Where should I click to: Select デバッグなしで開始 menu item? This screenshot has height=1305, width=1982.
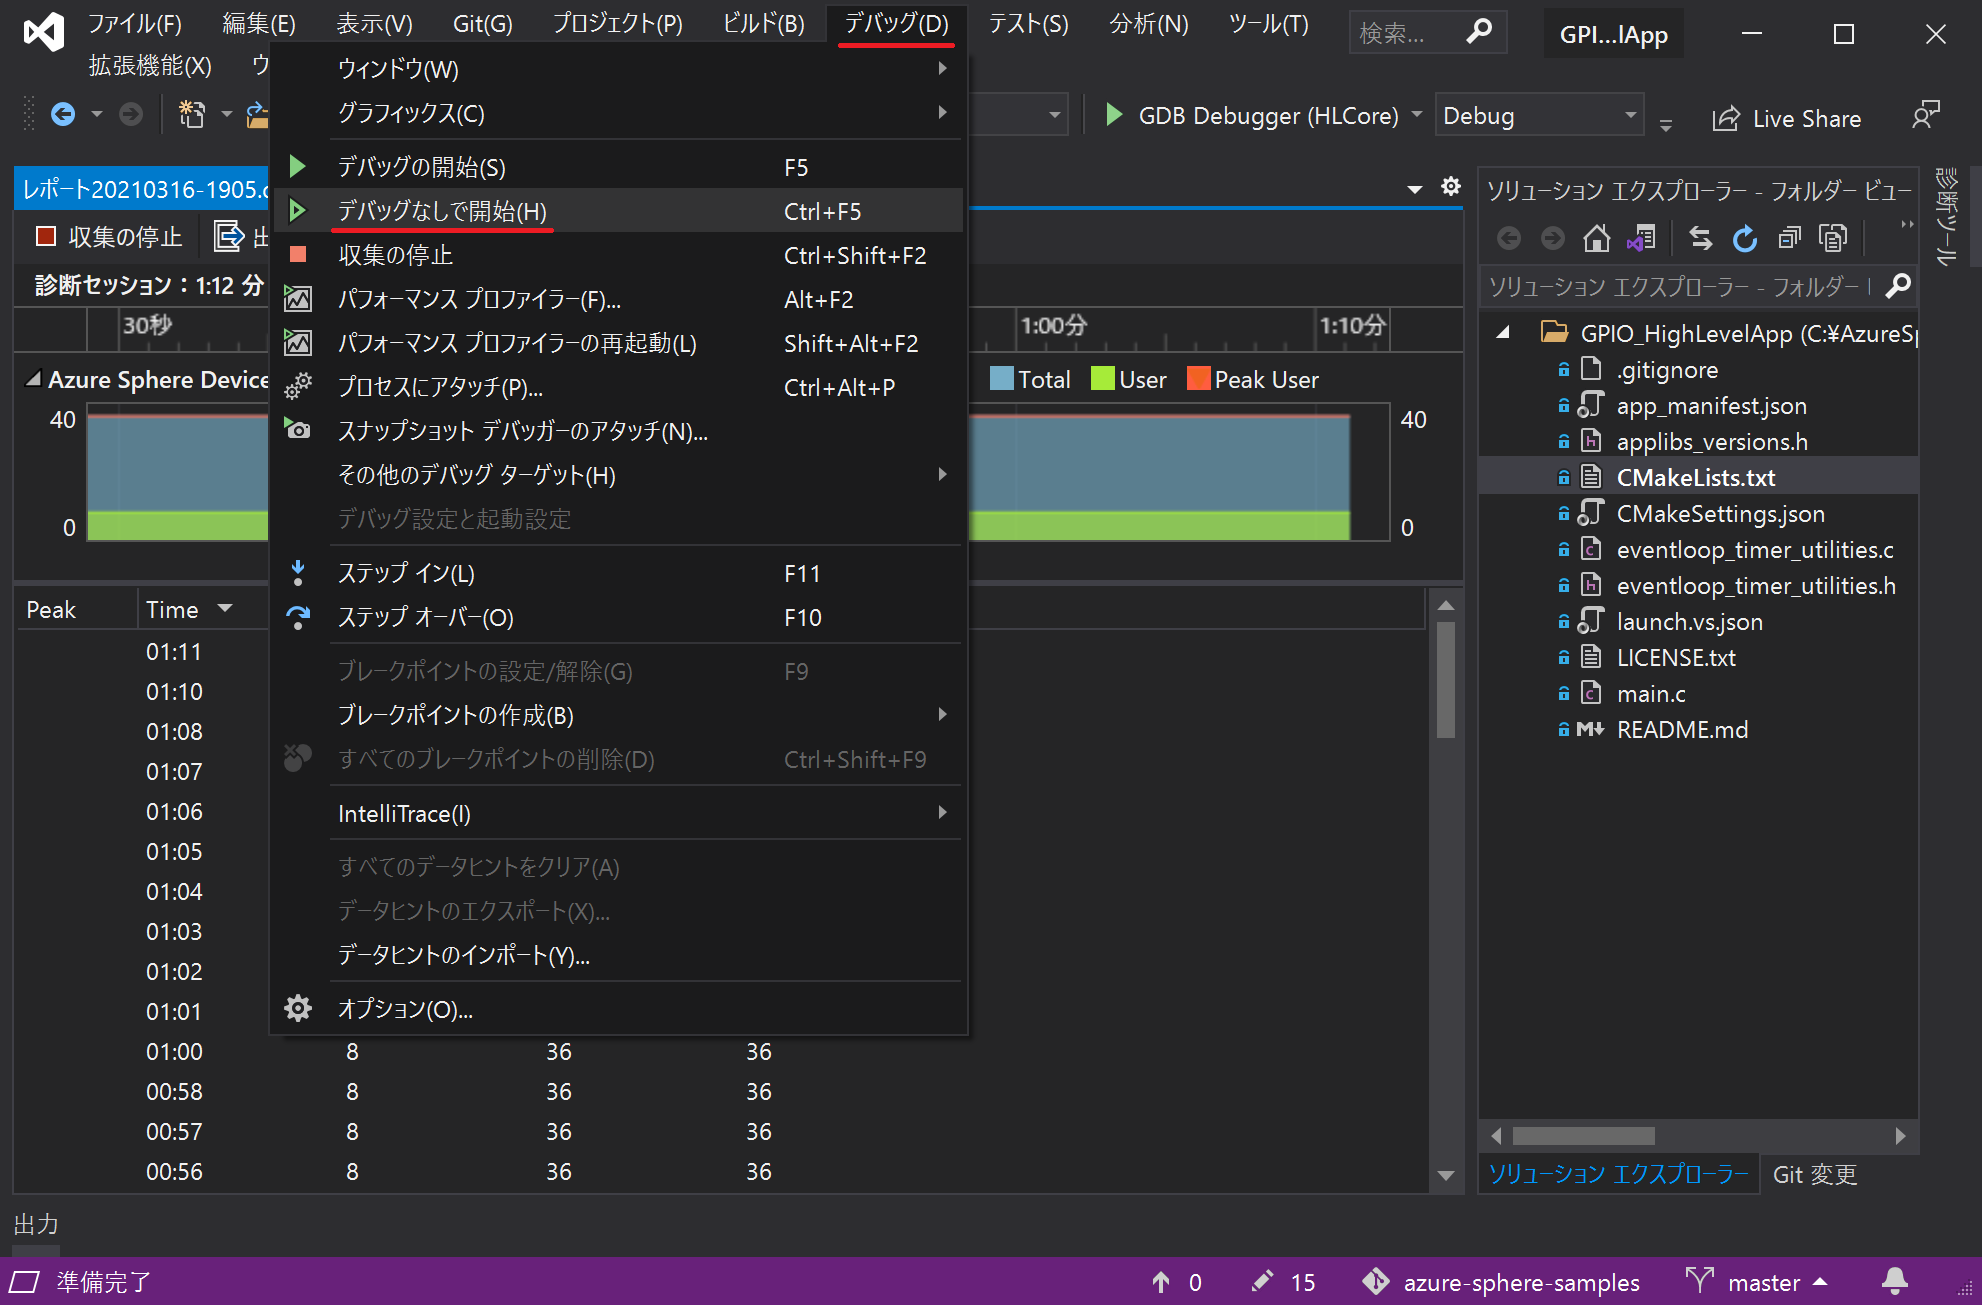pos(442,211)
